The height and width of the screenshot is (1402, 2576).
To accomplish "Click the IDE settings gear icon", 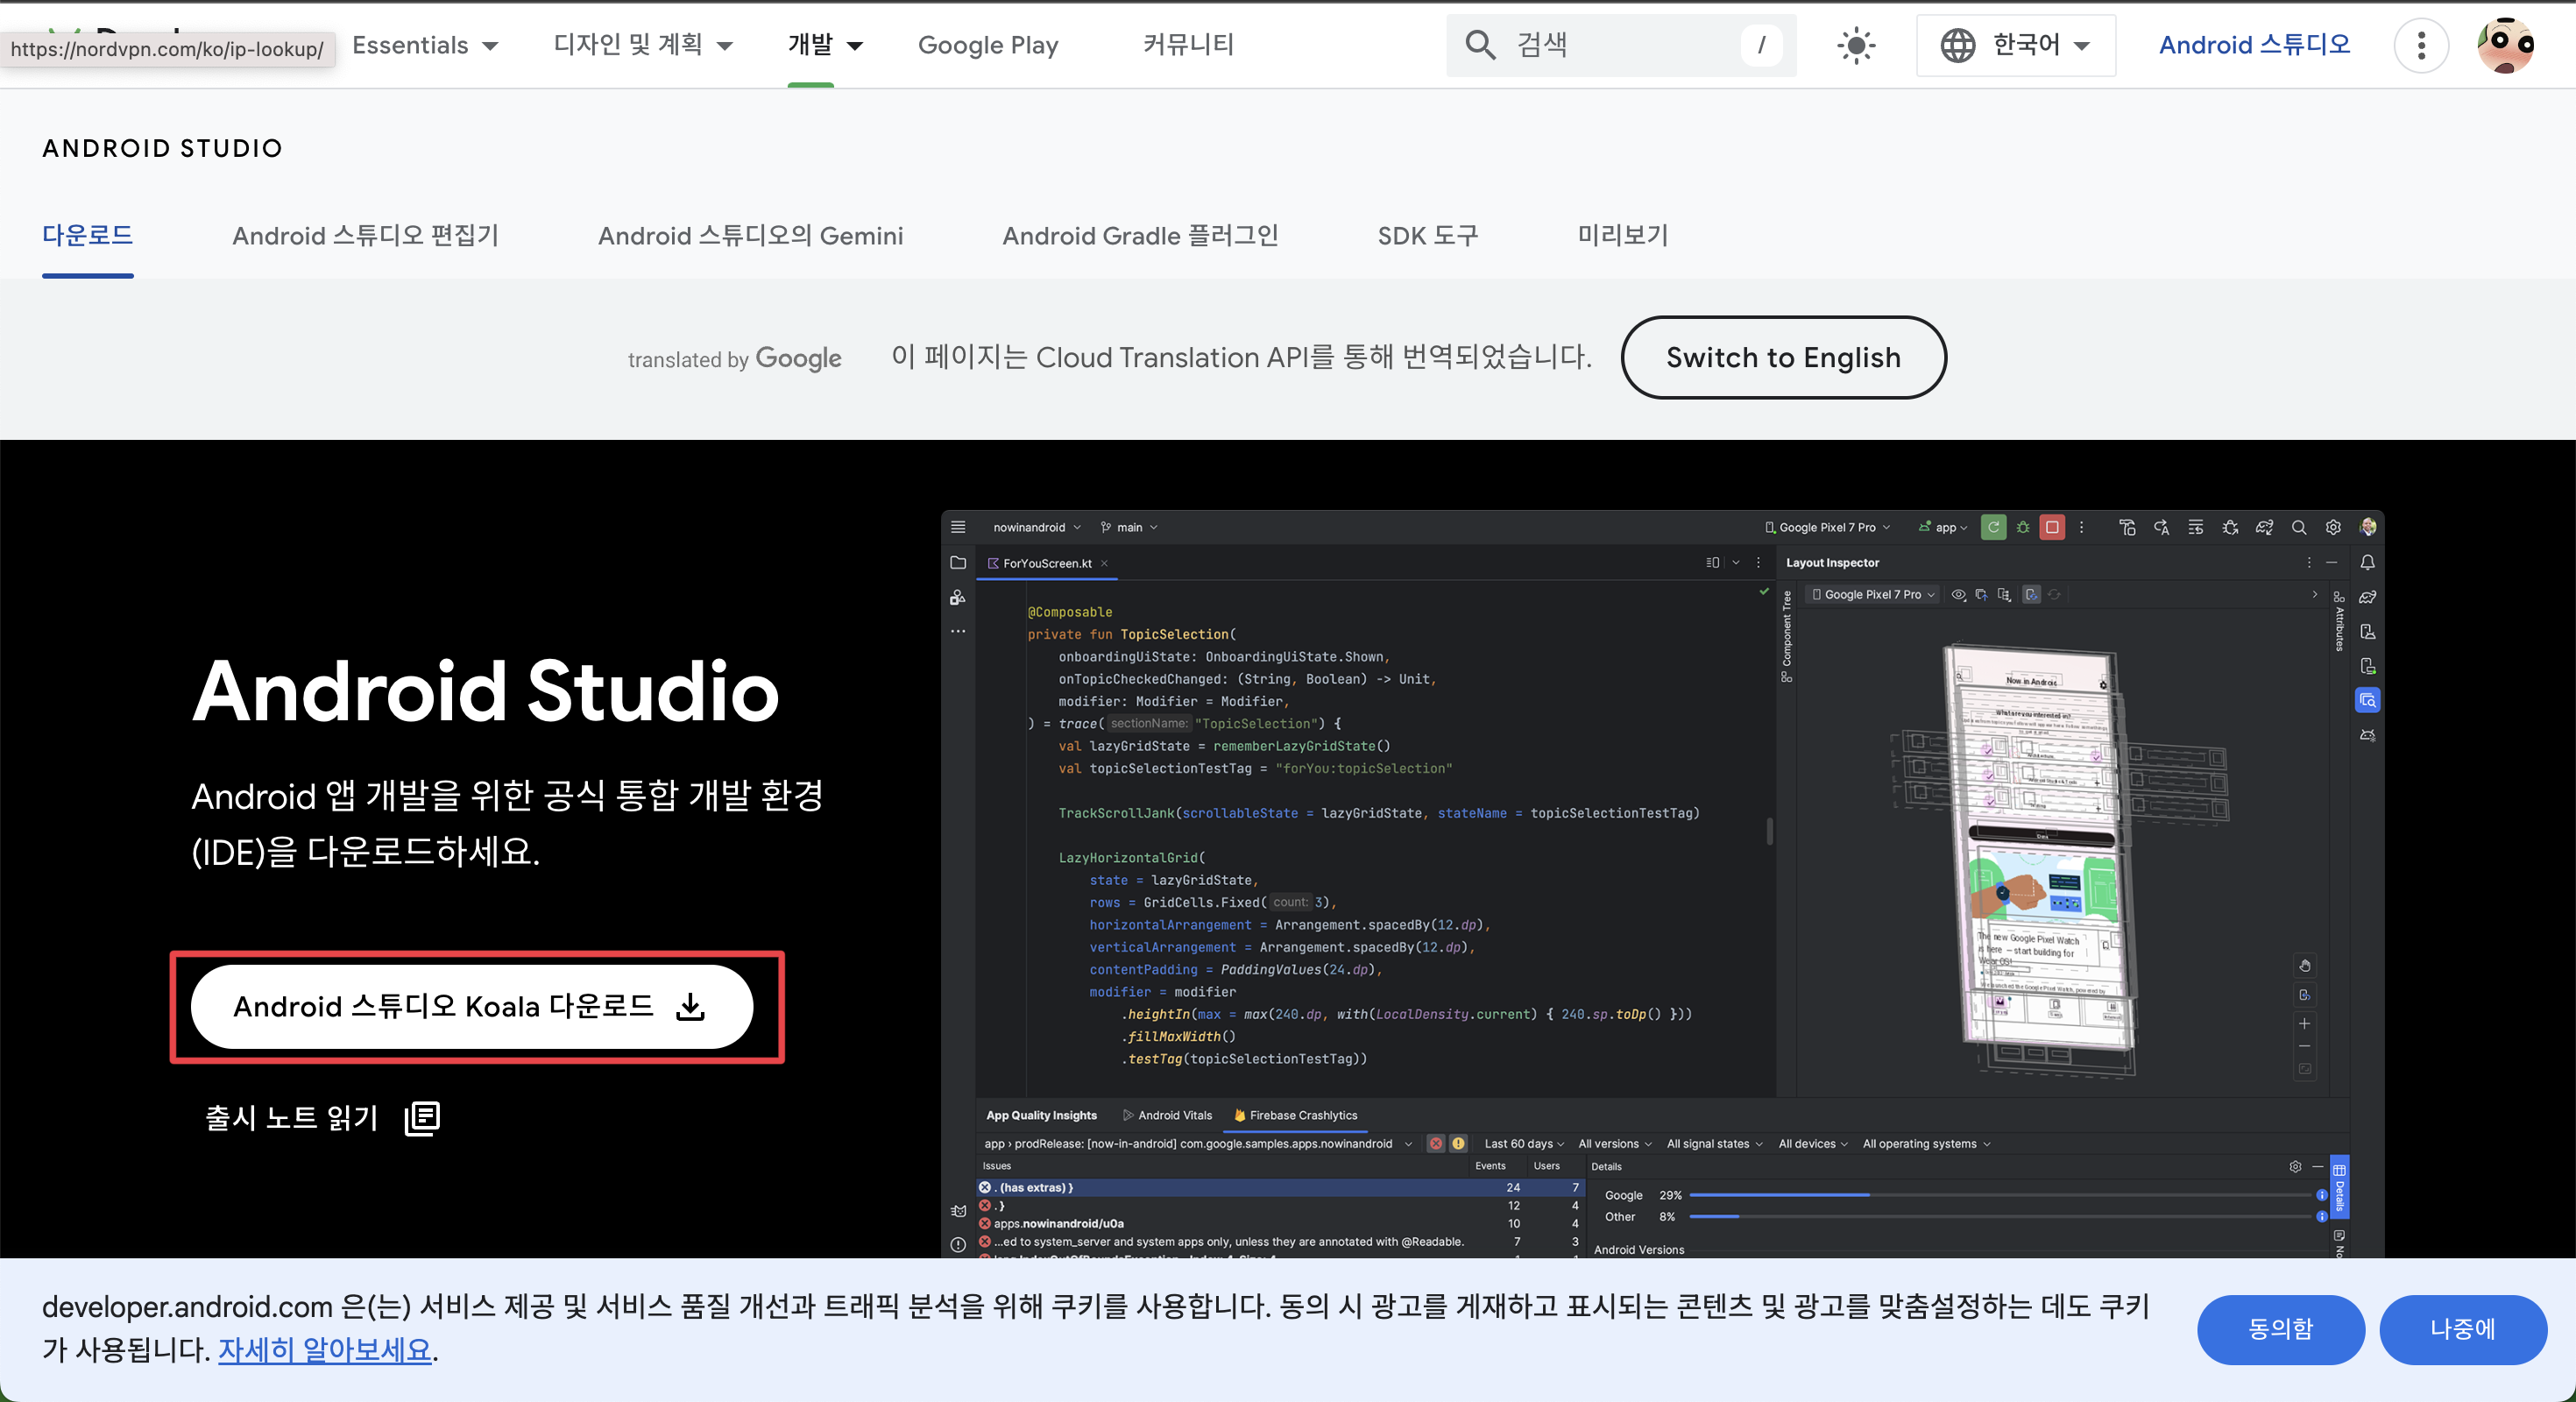I will [2333, 527].
